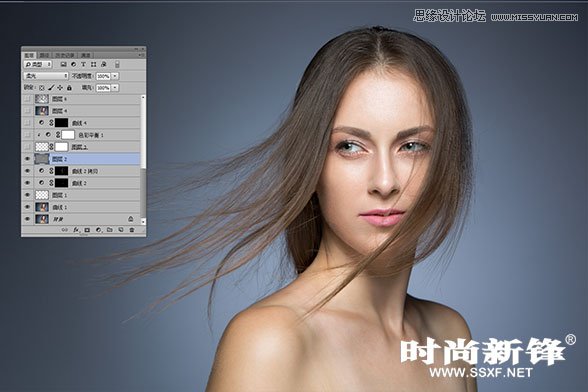Click the add layer mask icon

(x=87, y=230)
